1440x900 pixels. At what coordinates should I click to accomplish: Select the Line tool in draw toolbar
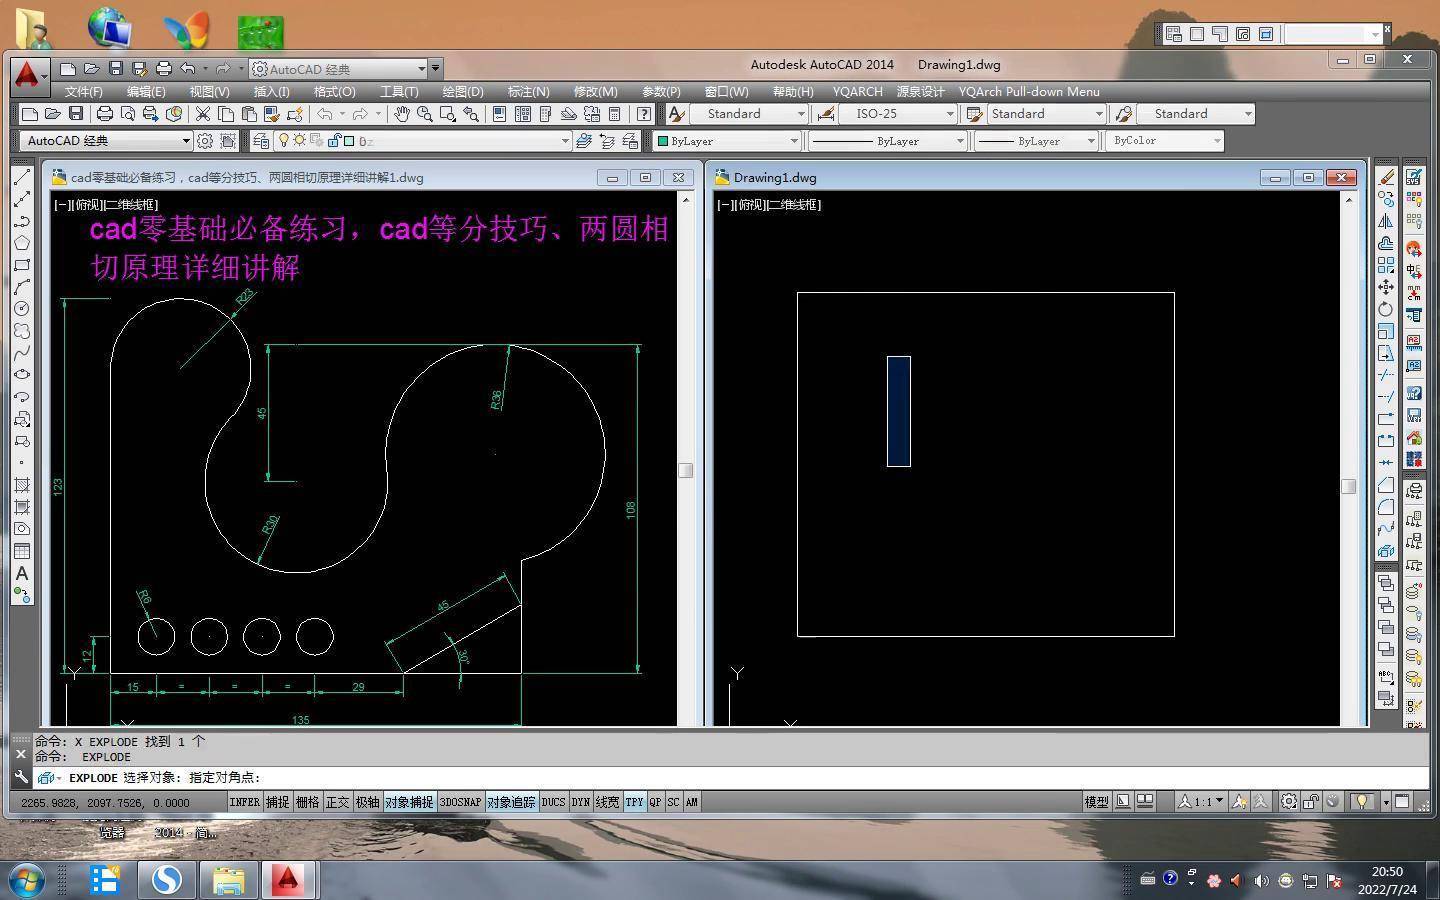pos(21,178)
